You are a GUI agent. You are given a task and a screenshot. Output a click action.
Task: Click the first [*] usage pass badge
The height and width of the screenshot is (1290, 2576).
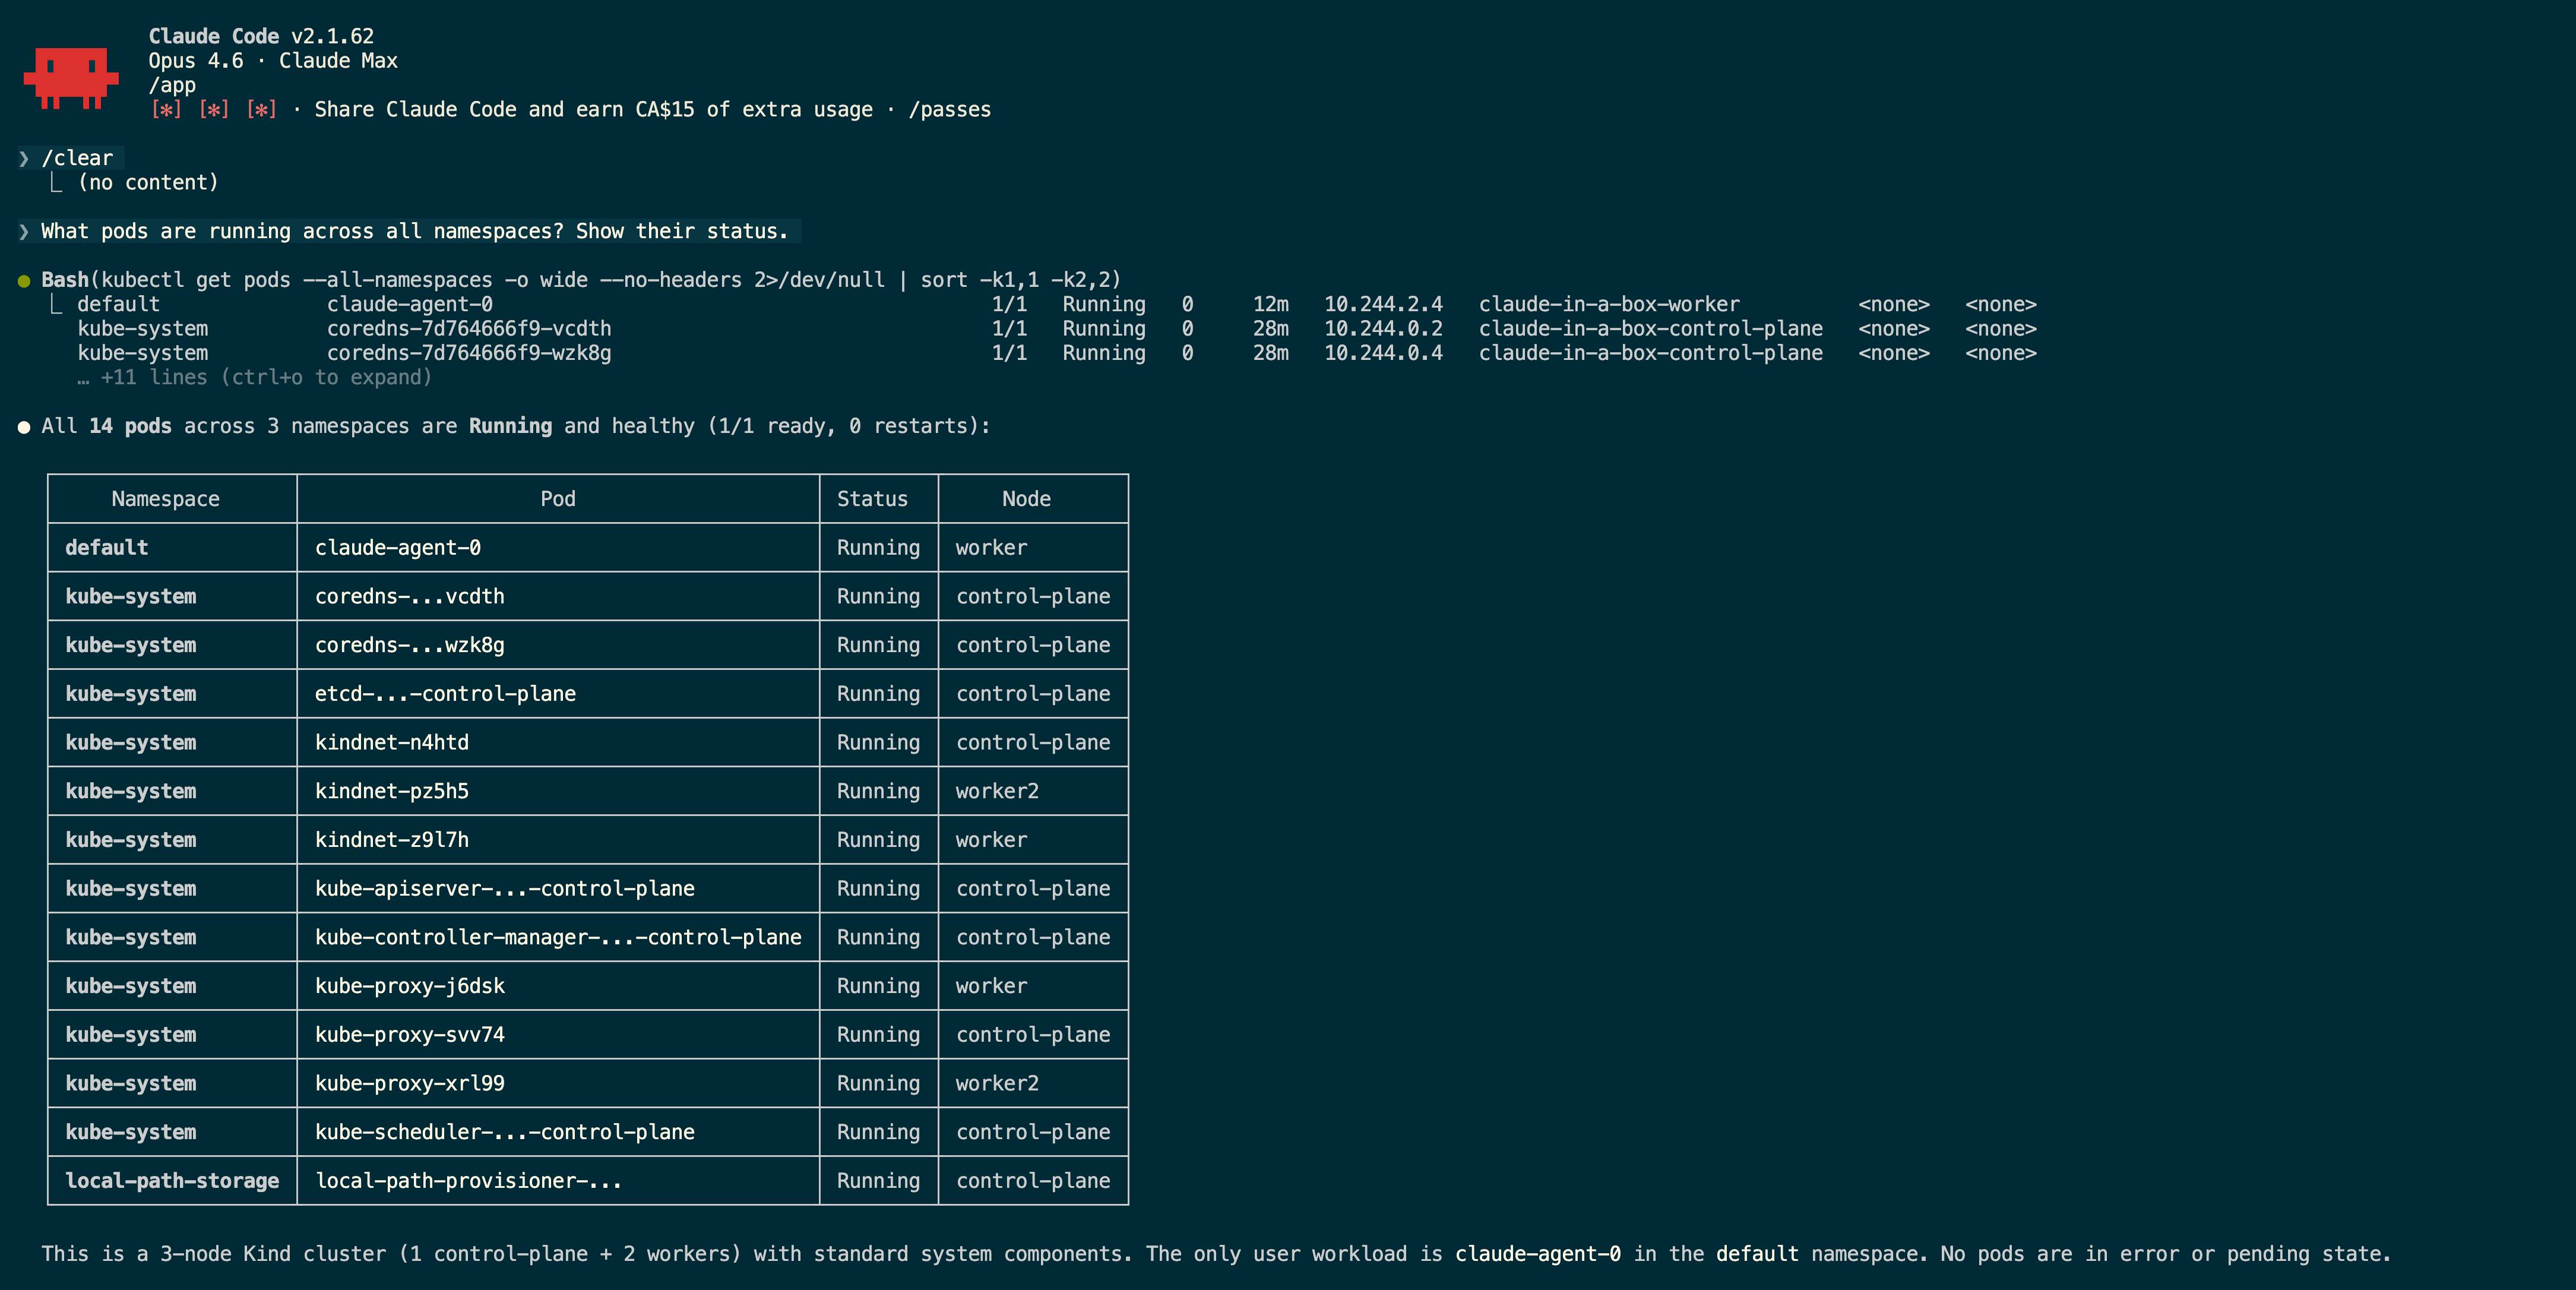pyautogui.click(x=168, y=110)
